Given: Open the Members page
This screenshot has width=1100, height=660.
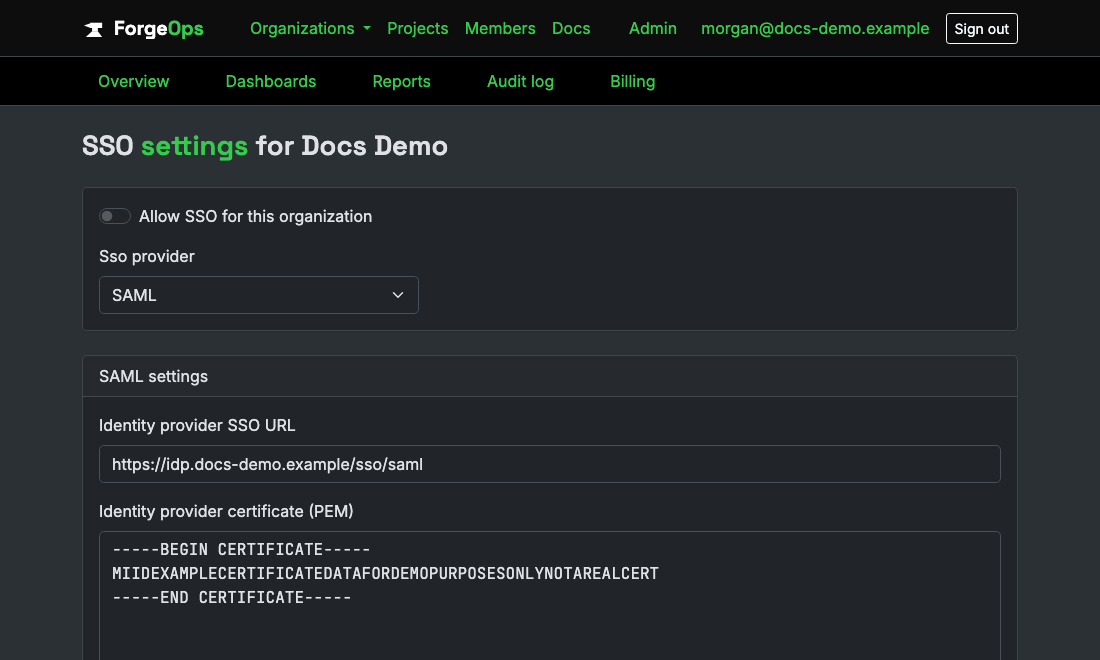Looking at the screenshot, I should click(x=499, y=28).
